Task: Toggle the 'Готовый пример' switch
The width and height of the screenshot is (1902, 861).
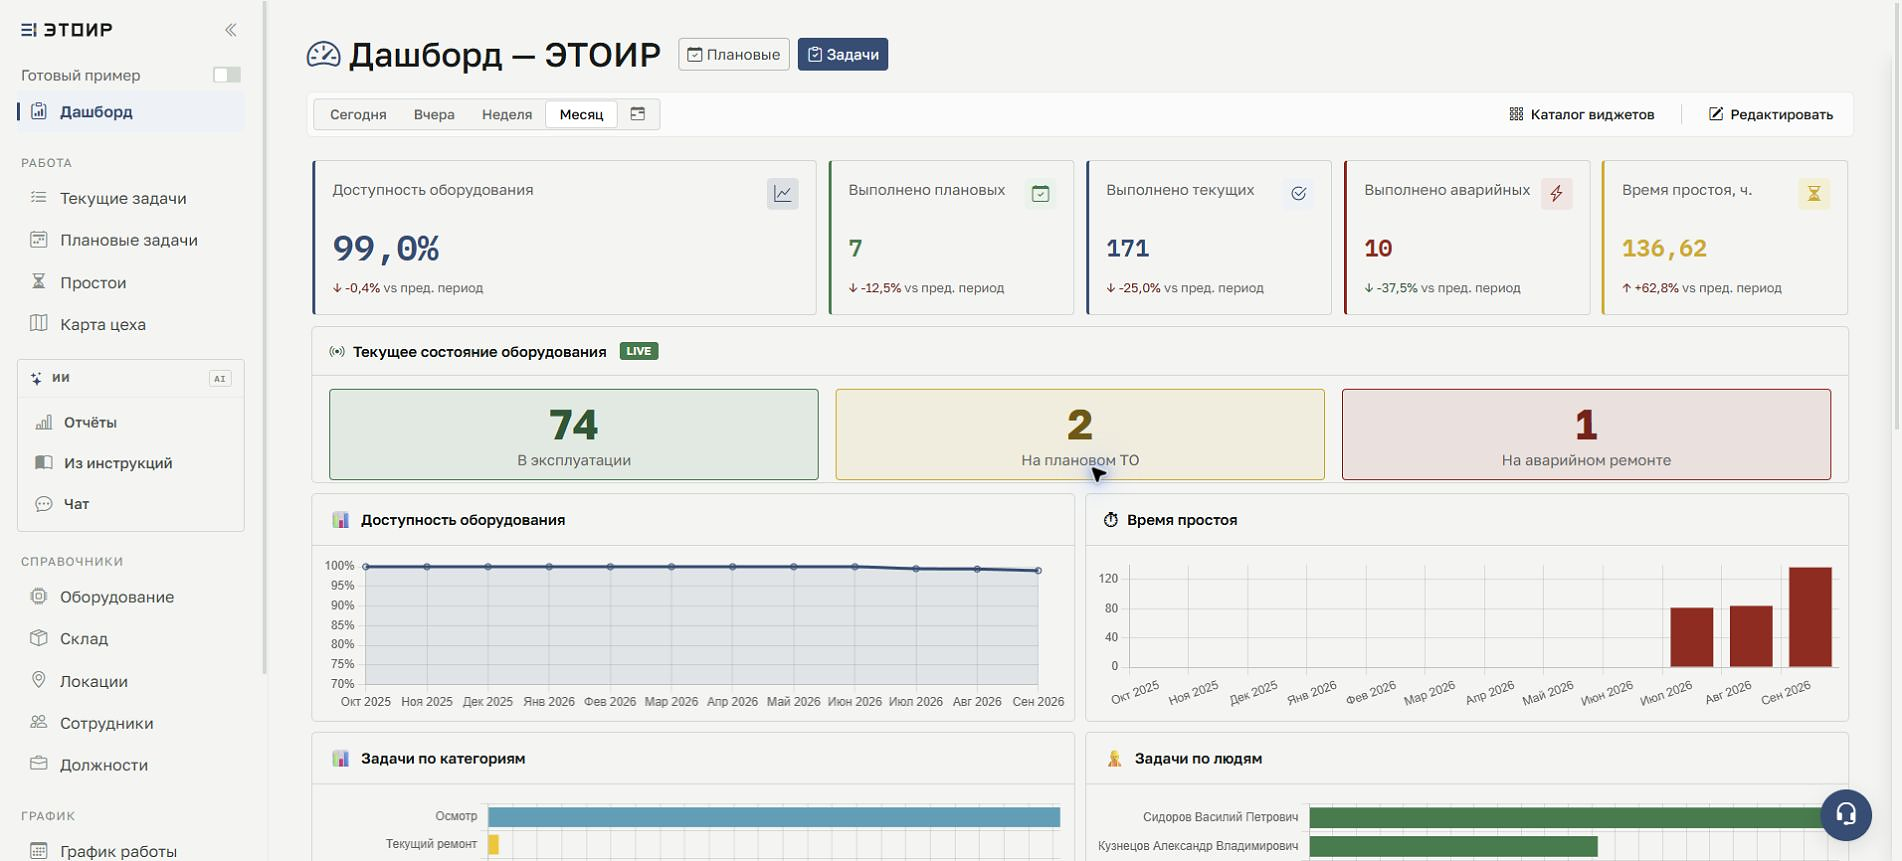Action: [x=227, y=75]
